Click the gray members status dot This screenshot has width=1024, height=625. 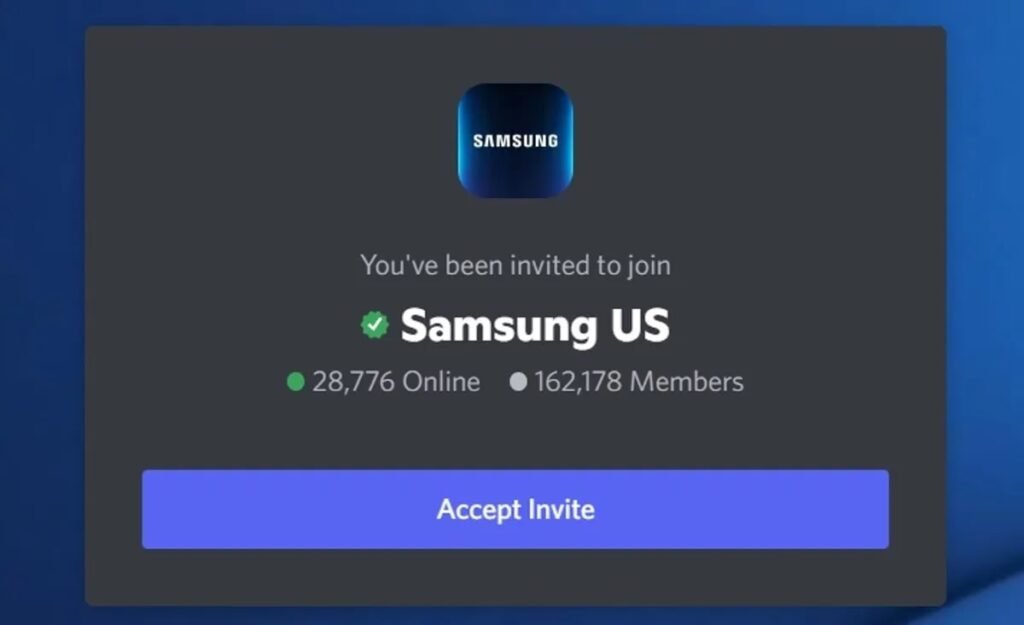point(518,381)
